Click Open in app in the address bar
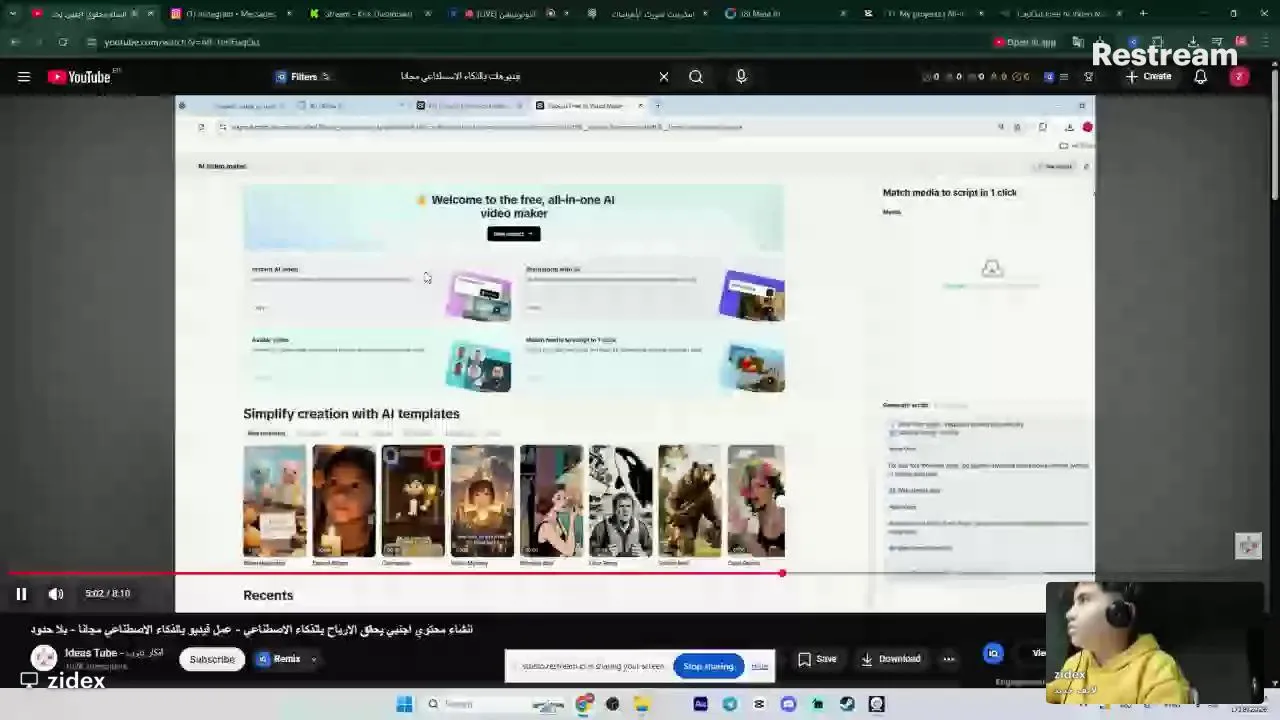The width and height of the screenshot is (1280, 720). tap(1025, 42)
